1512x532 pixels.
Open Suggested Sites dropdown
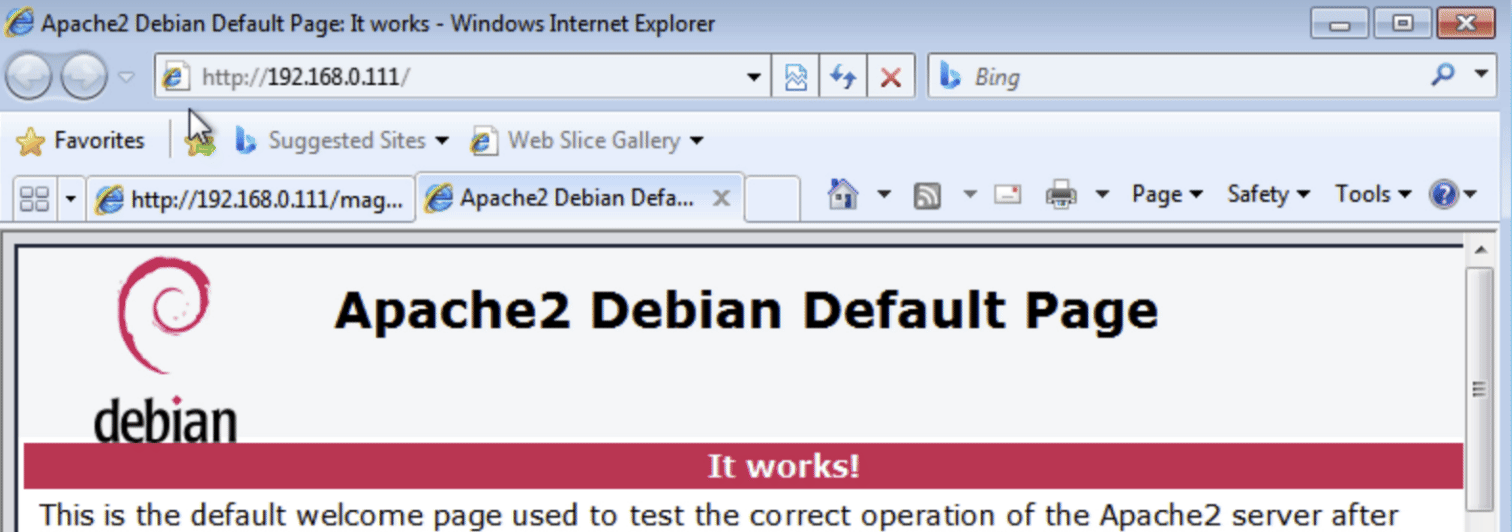(x=342, y=141)
